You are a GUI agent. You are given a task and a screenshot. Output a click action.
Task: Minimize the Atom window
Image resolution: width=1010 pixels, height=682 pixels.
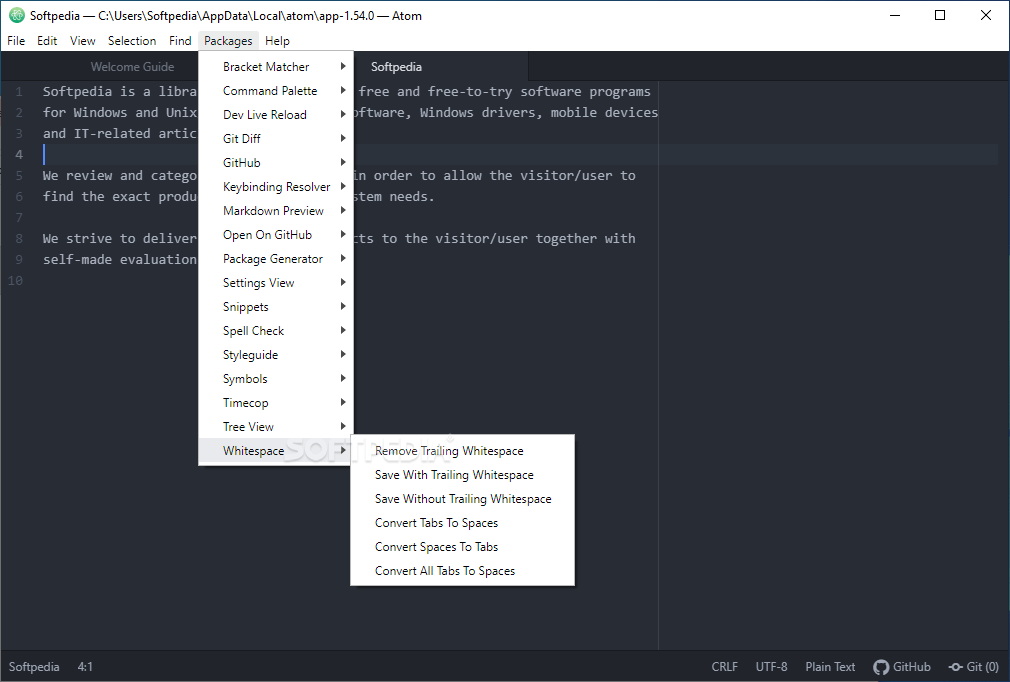click(x=895, y=15)
